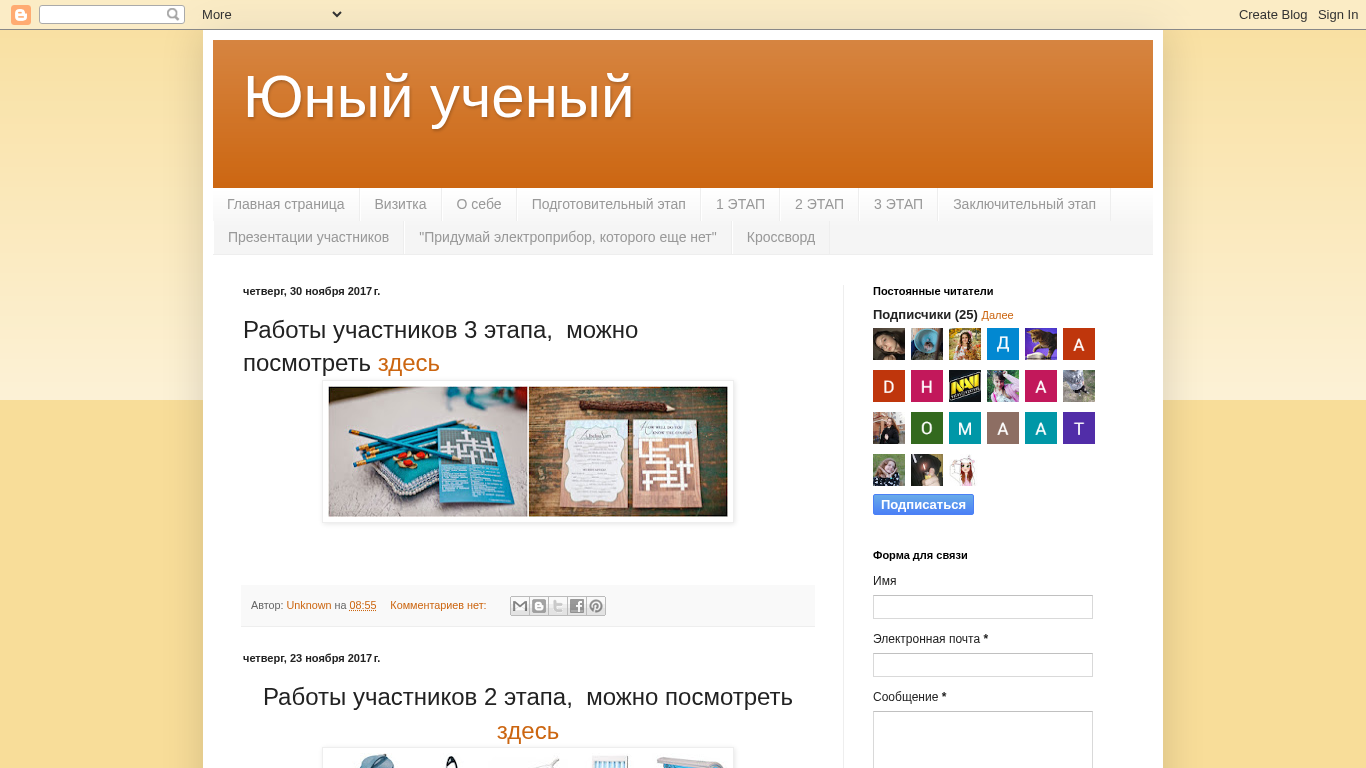Open the Create Blog link
Viewport: 1366px width, 768px height.
point(1272,14)
